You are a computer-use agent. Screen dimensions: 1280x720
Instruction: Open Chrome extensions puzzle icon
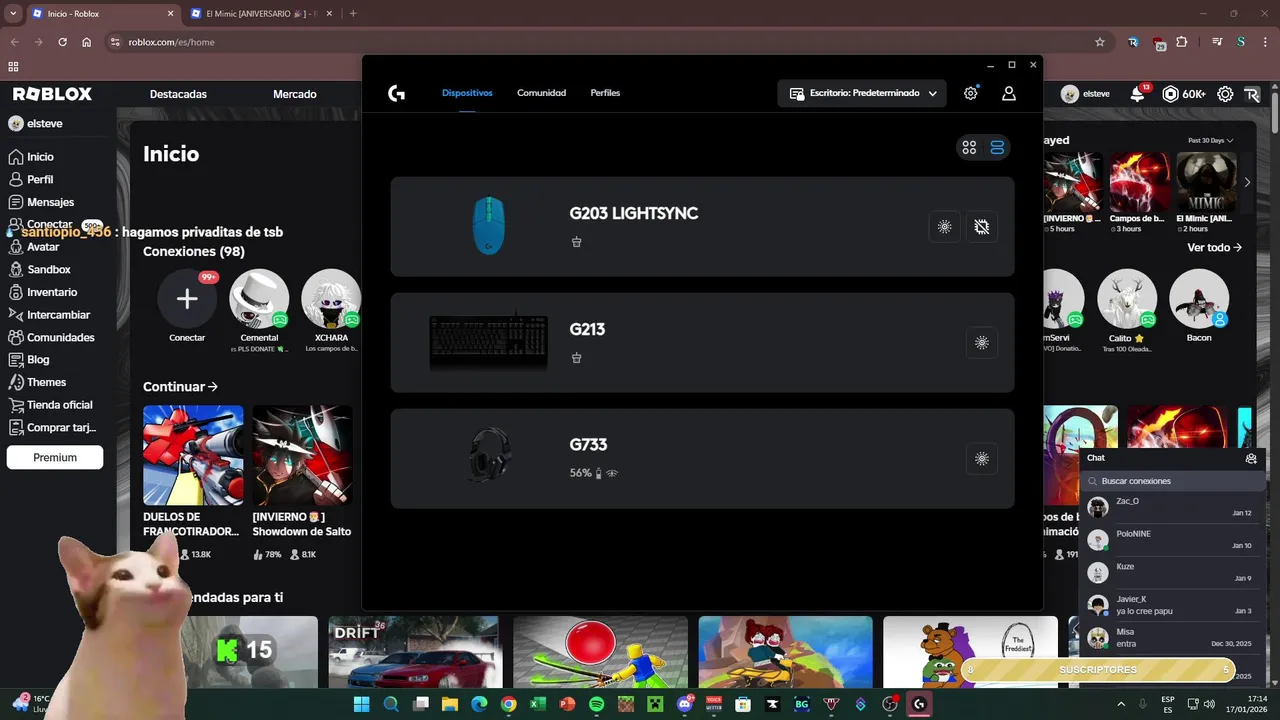coord(1182,42)
